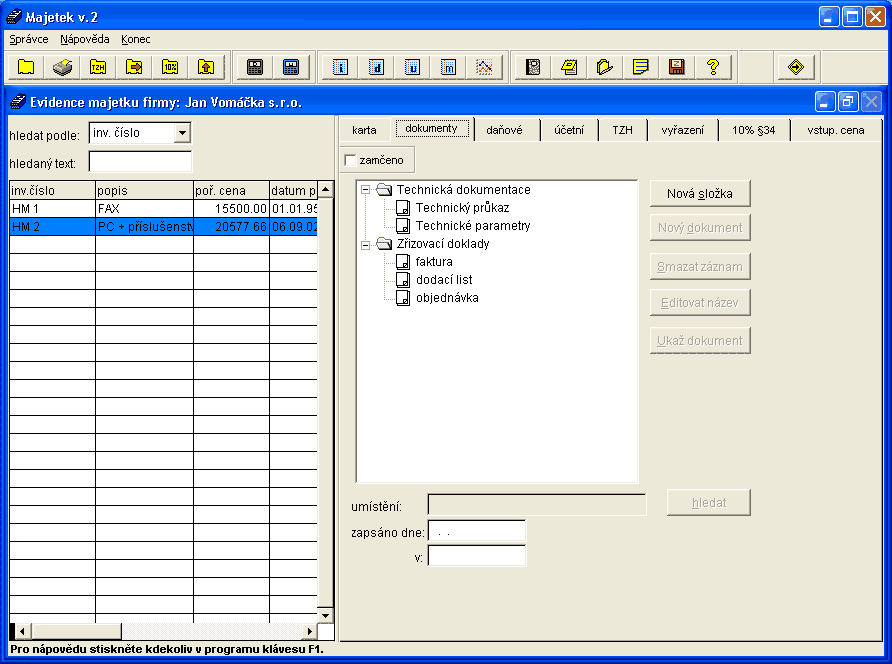
Task: Open the hledat podle dropdown
Action: tap(182, 133)
